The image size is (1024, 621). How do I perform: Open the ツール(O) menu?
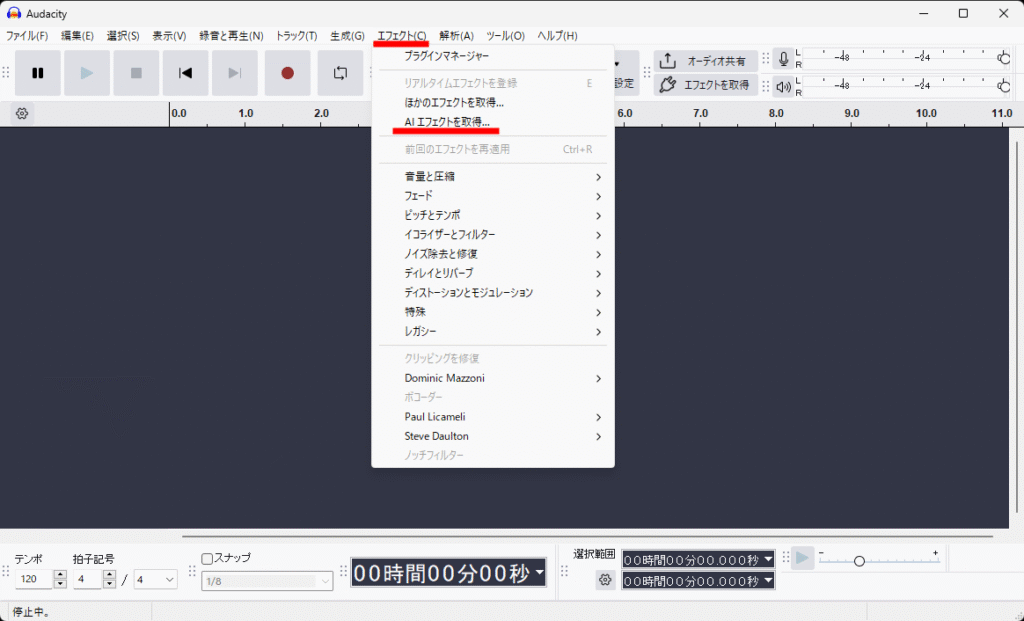pos(505,36)
